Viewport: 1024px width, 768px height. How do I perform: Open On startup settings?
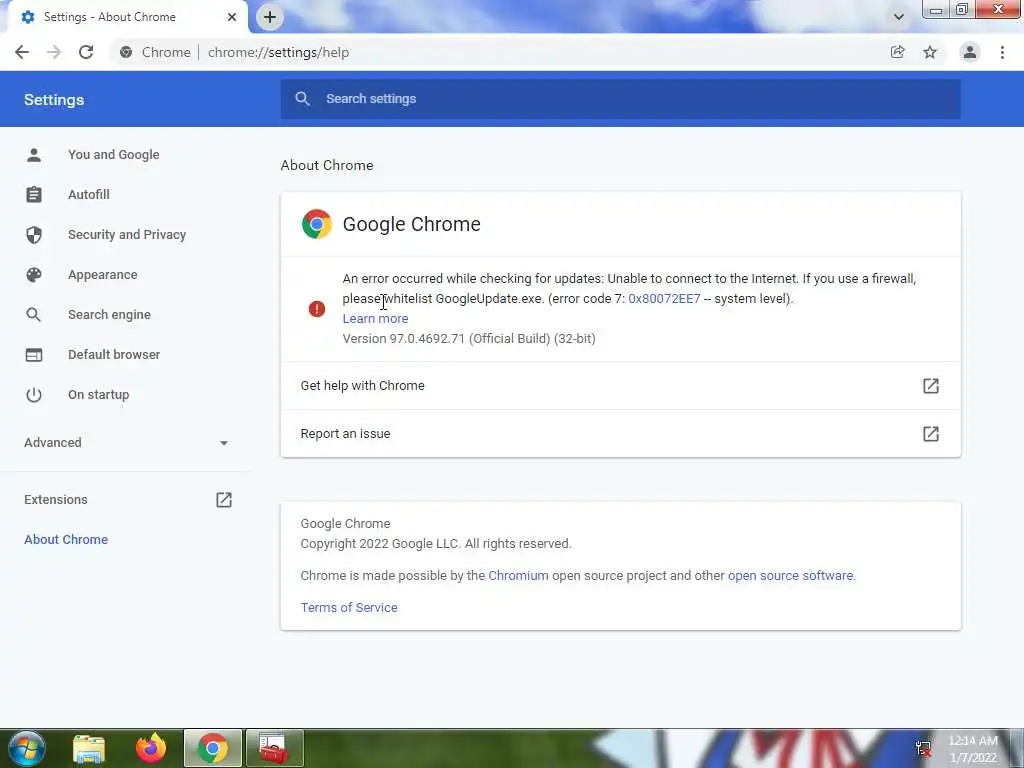pyautogui.click(x=99, y=394)
